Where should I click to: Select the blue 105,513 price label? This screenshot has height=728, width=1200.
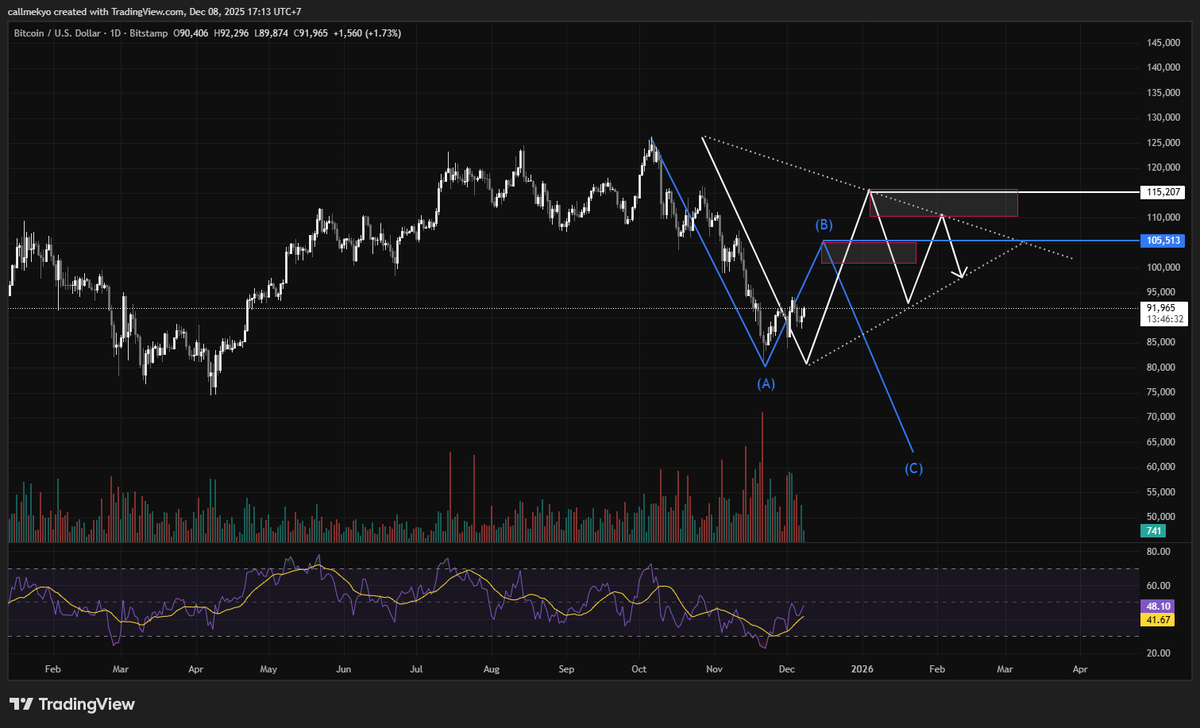click(x=1161, y=241)
